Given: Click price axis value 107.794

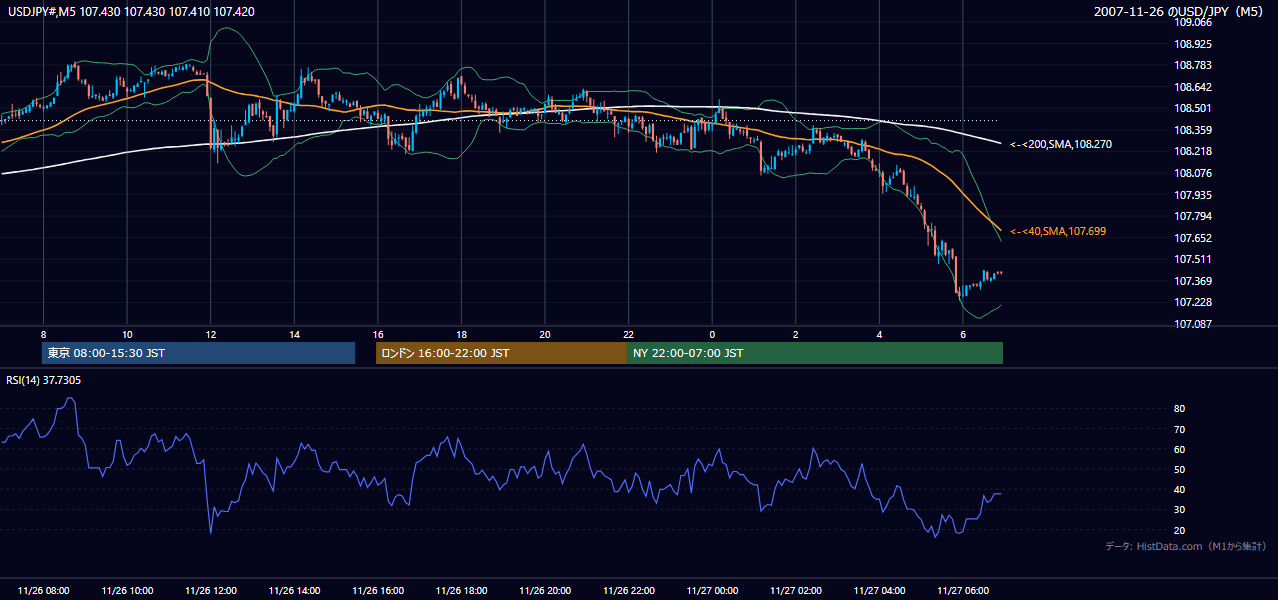Looking at the screenshot, I should click(x=1193, y=216).
